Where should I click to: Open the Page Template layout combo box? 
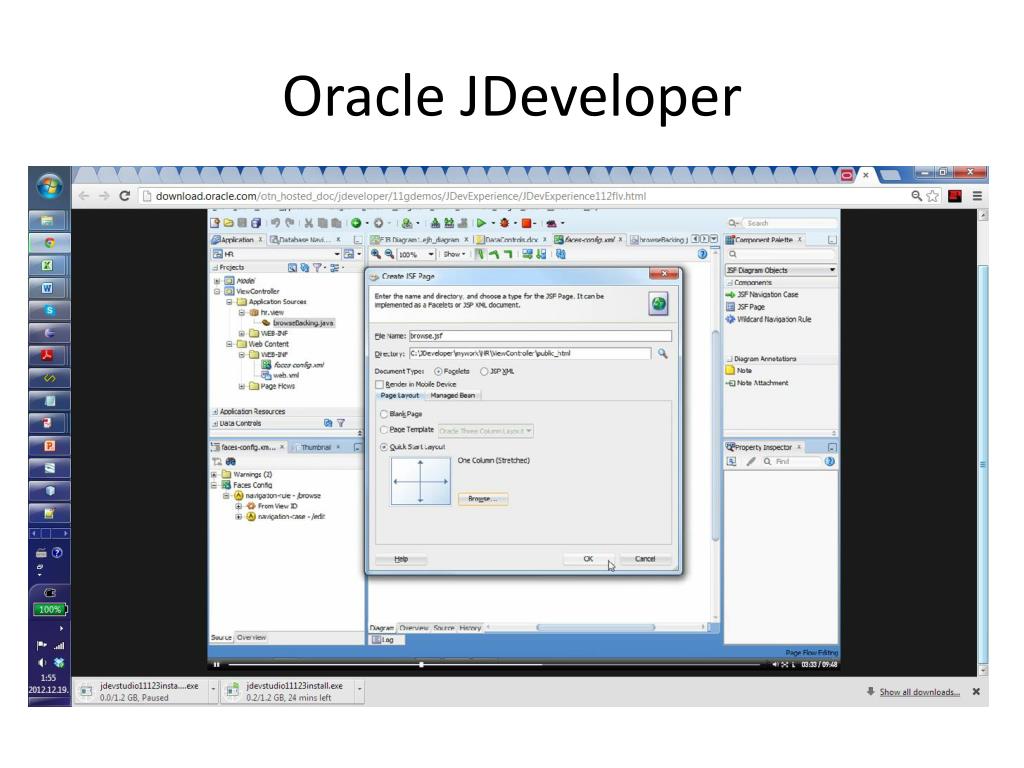click(x=485, y=431)
